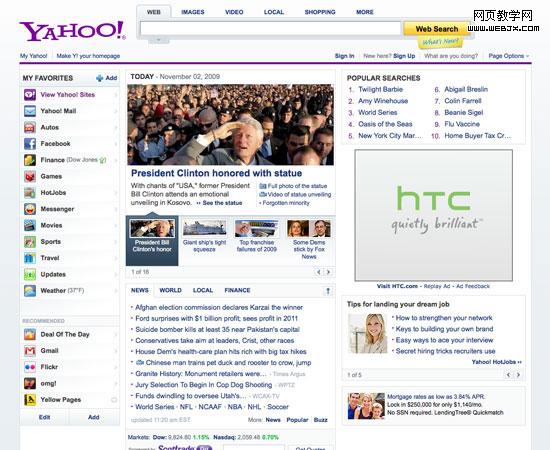Click Twilight Barbie popular search
This screenshot has height=450, width=550.
381,89
